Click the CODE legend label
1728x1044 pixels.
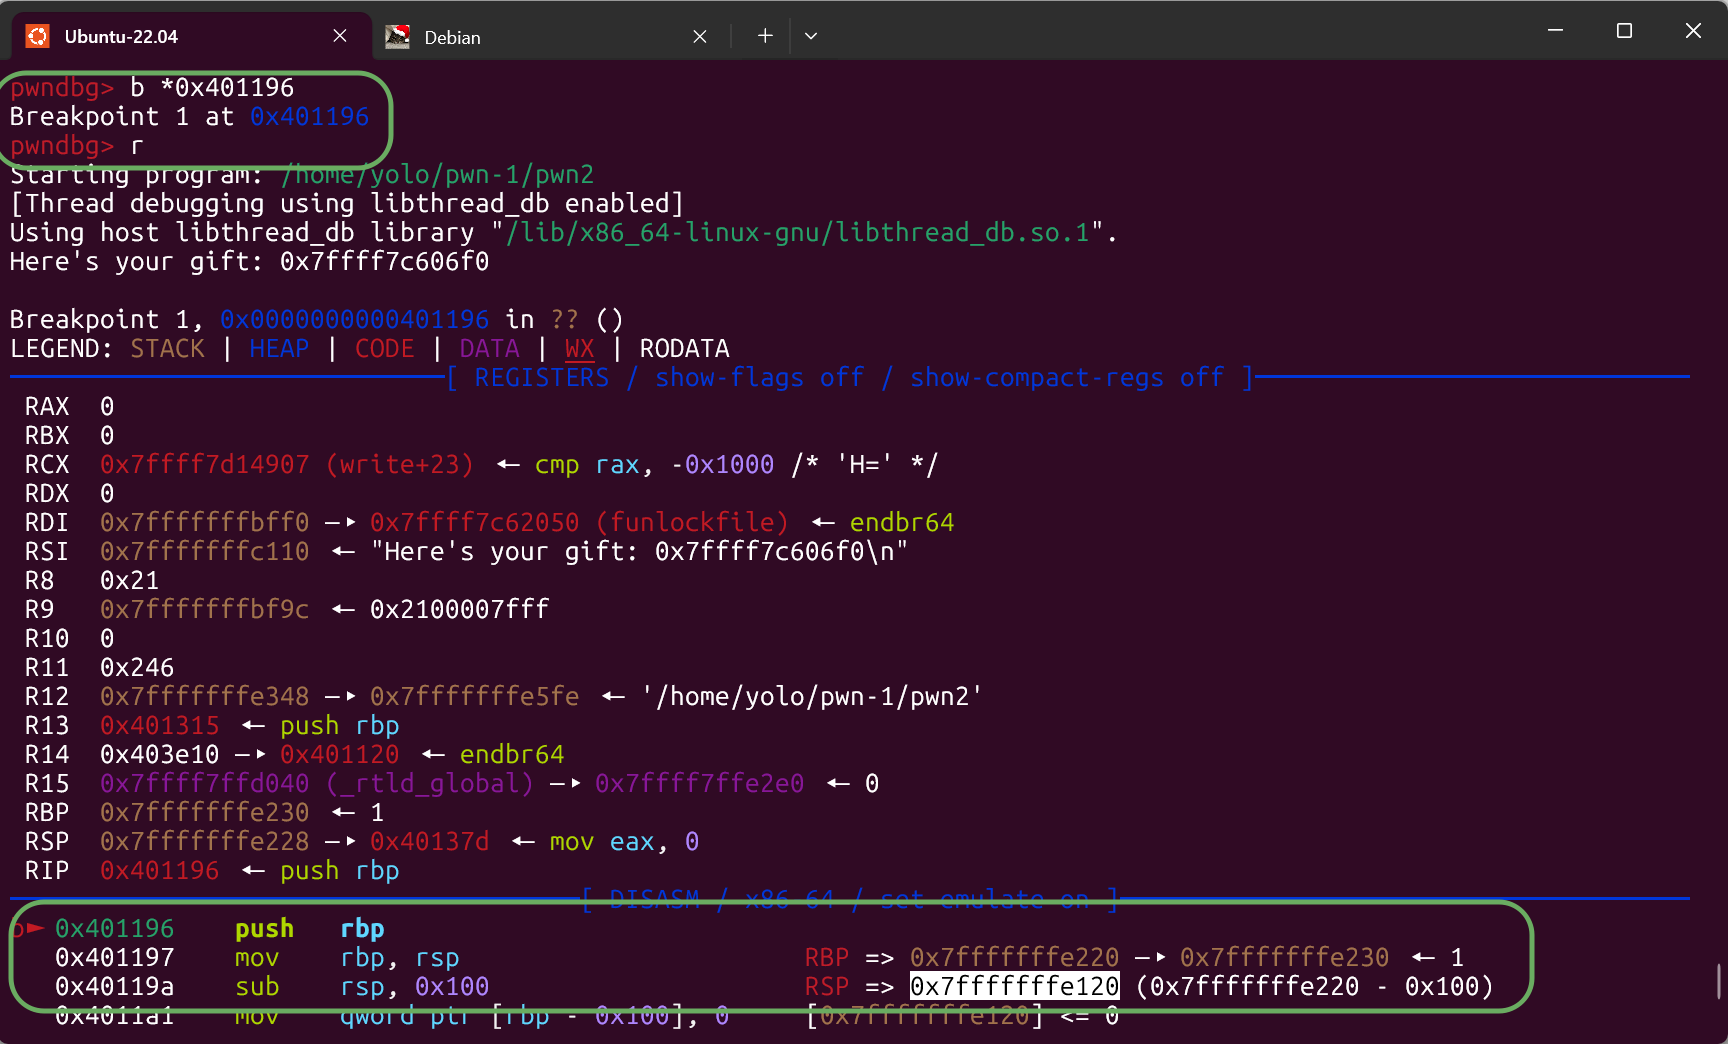(x=384, y=349)
